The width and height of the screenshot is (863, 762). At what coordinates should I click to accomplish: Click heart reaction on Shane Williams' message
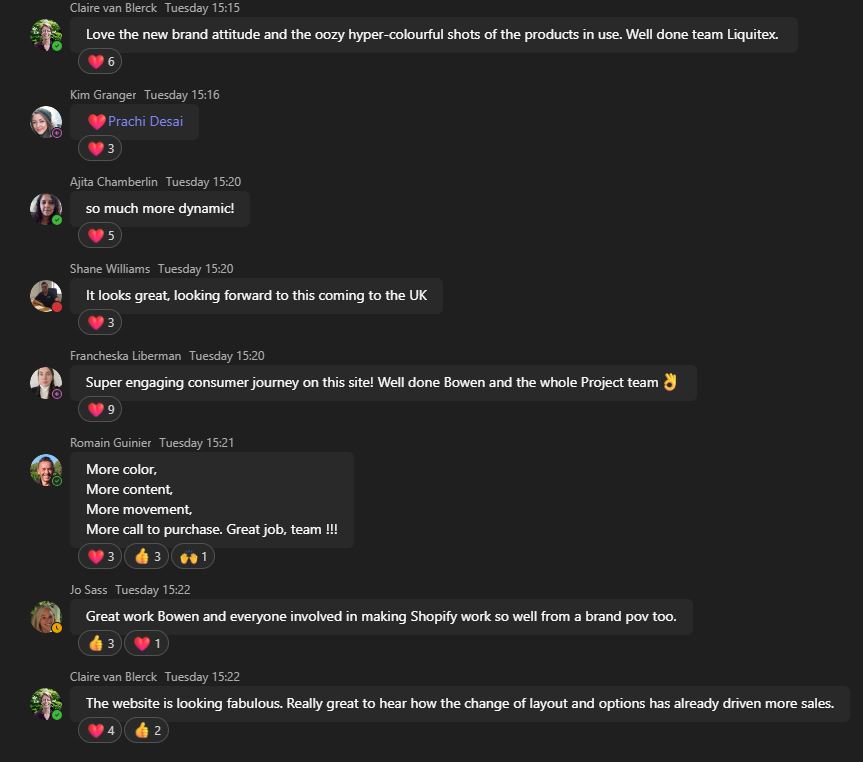100,323
